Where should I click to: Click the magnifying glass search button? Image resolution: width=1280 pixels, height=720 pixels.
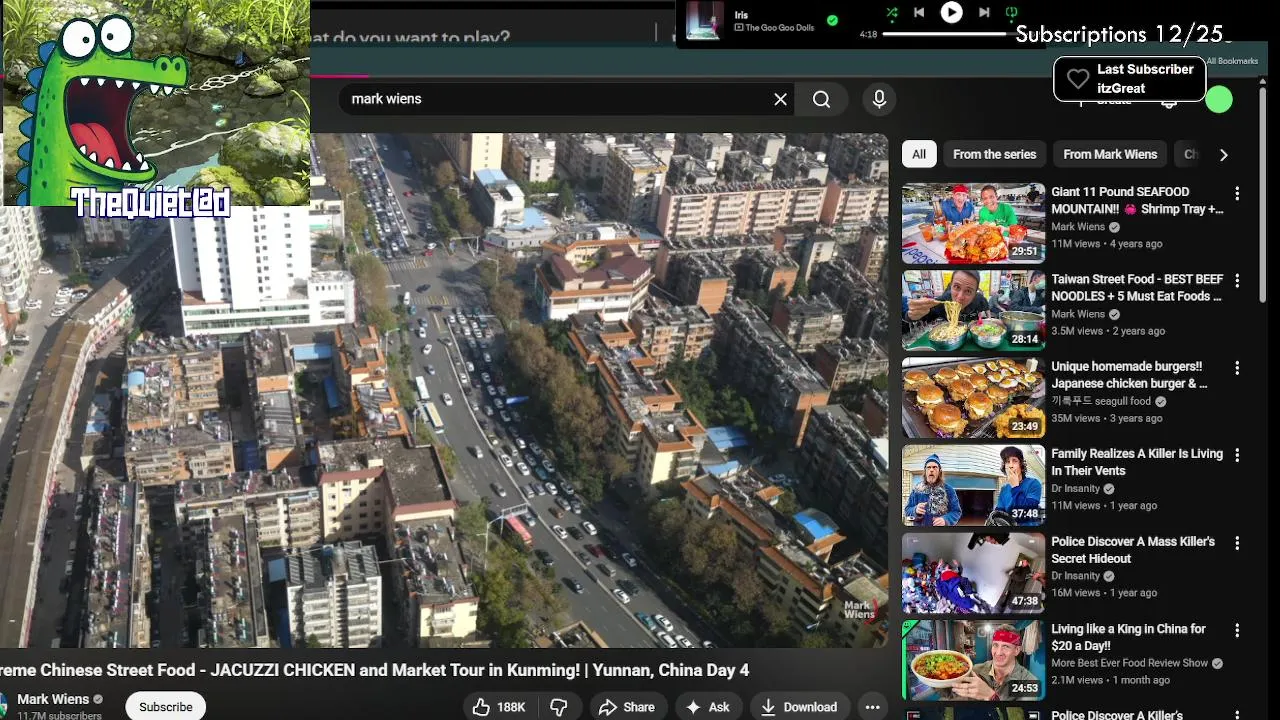coord(822,99)
